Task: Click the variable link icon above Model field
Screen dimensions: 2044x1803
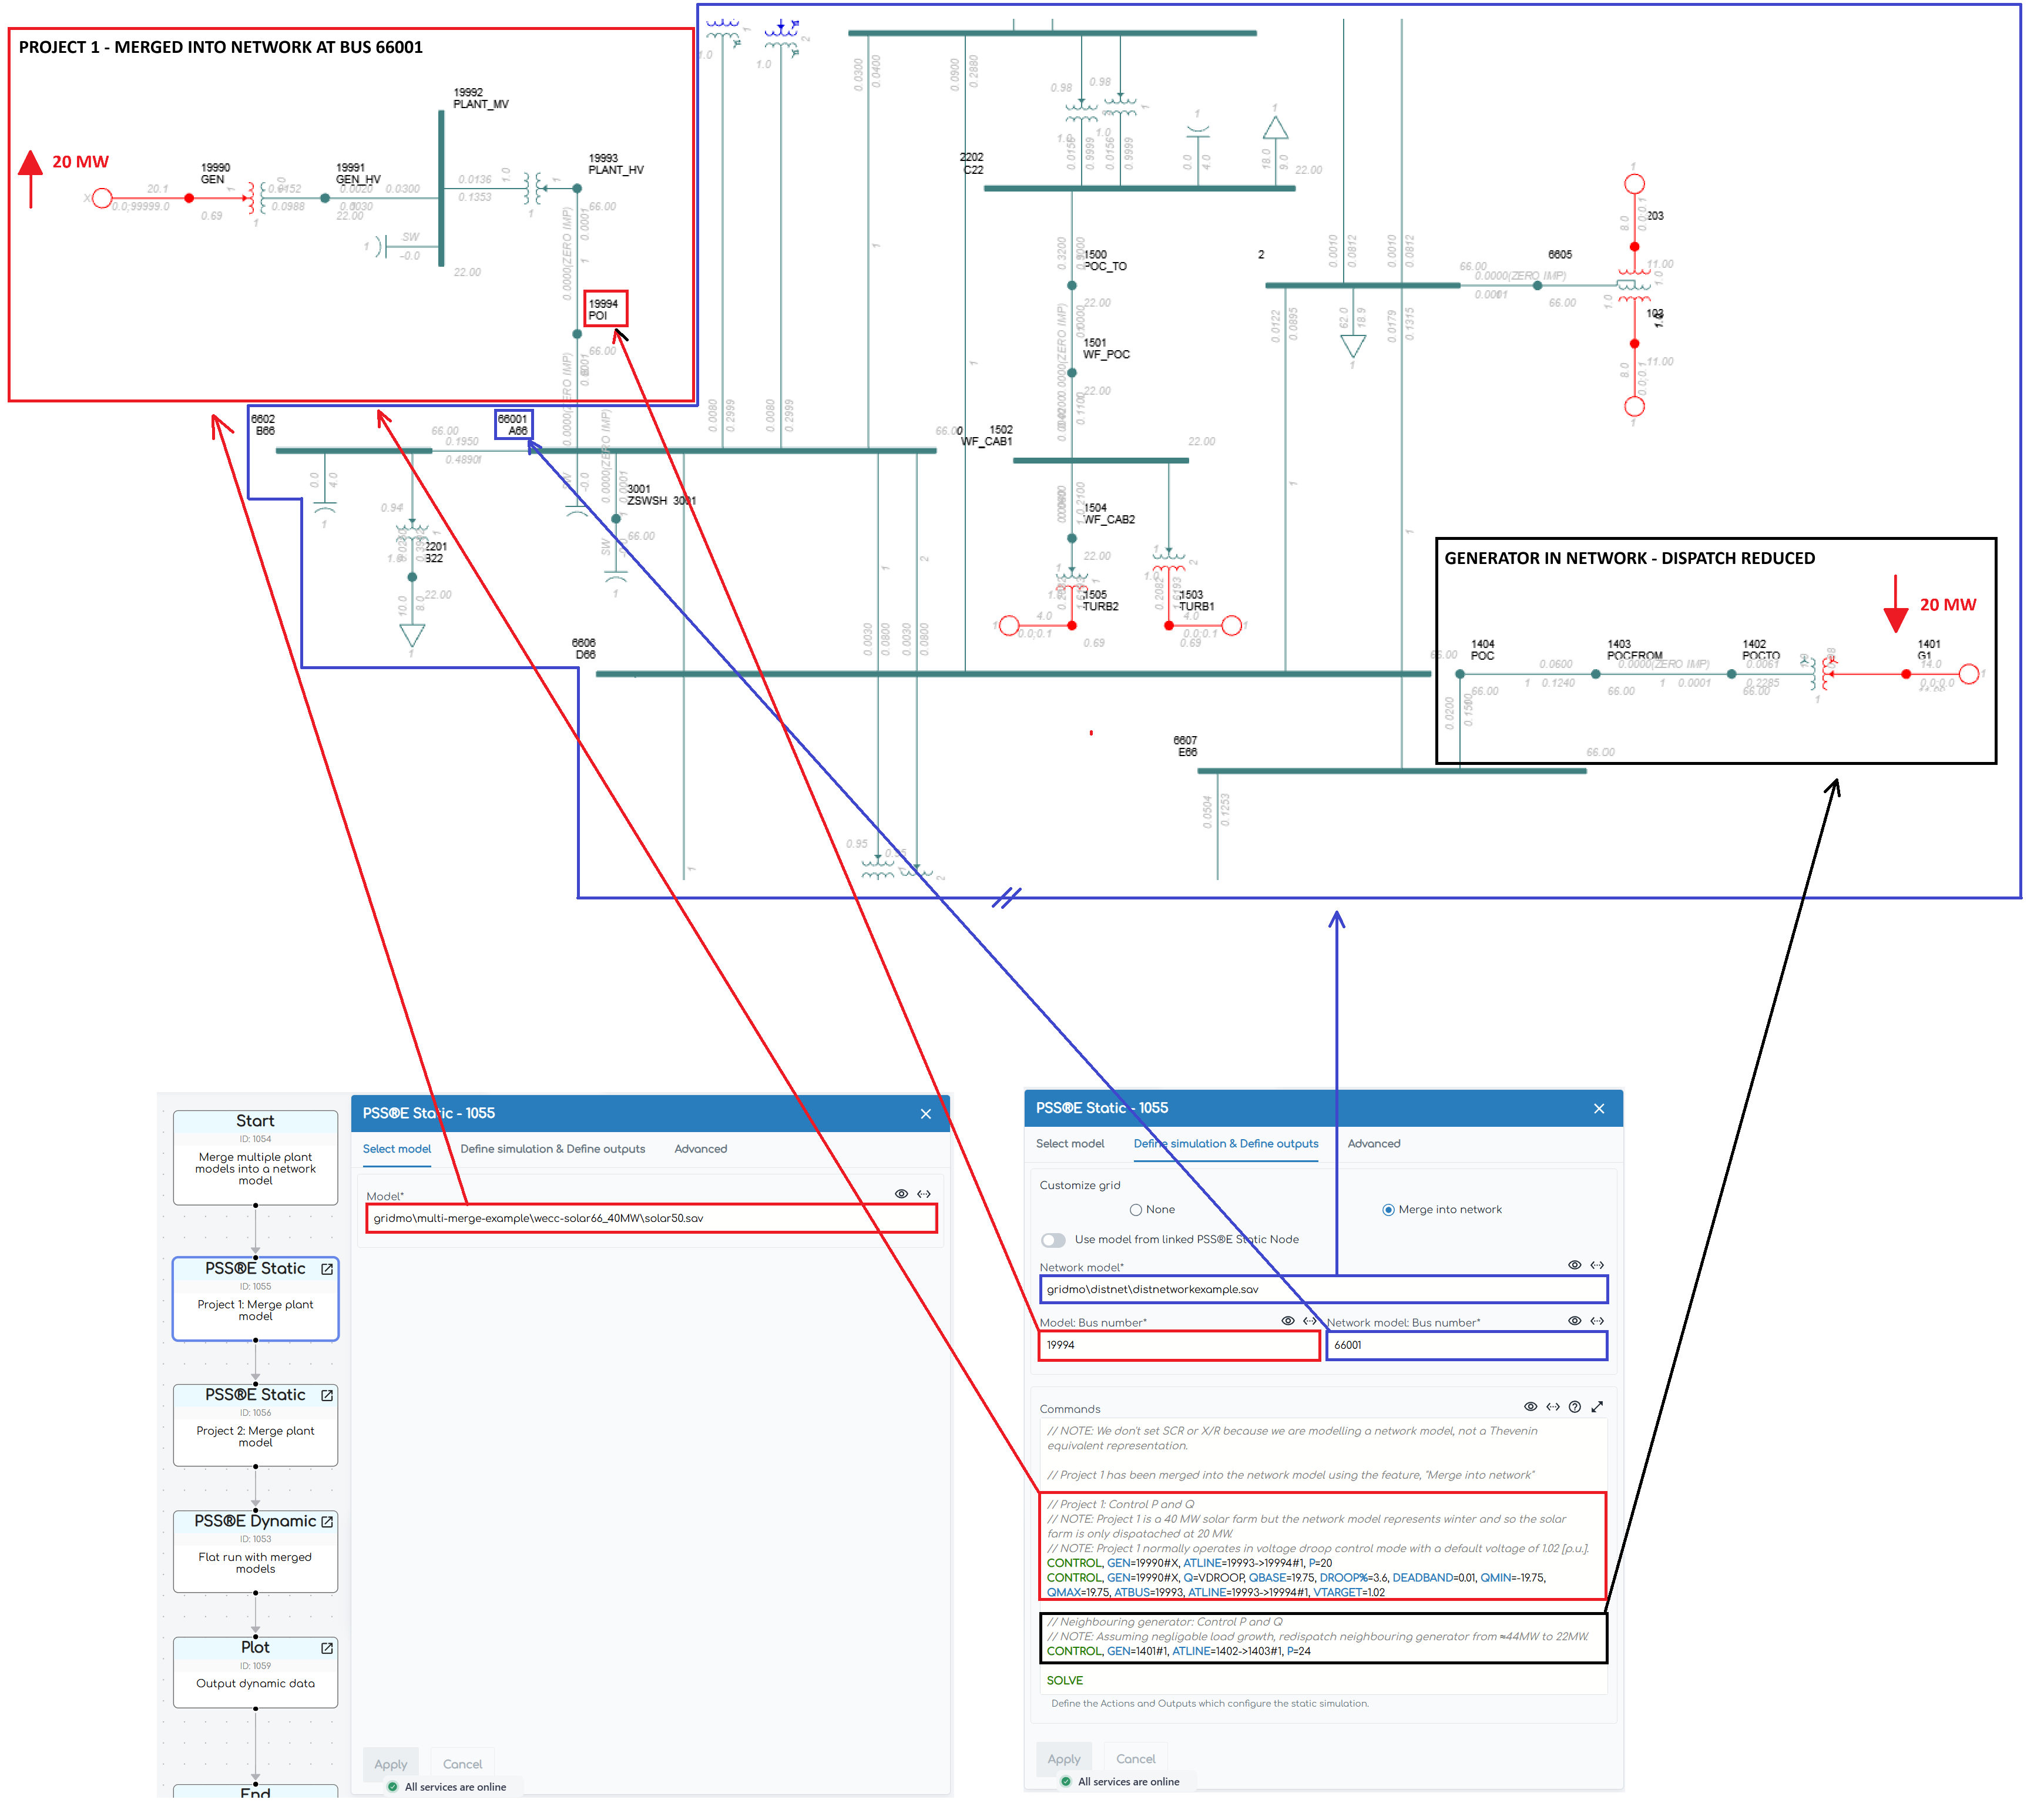Action: pos(924,1194)
